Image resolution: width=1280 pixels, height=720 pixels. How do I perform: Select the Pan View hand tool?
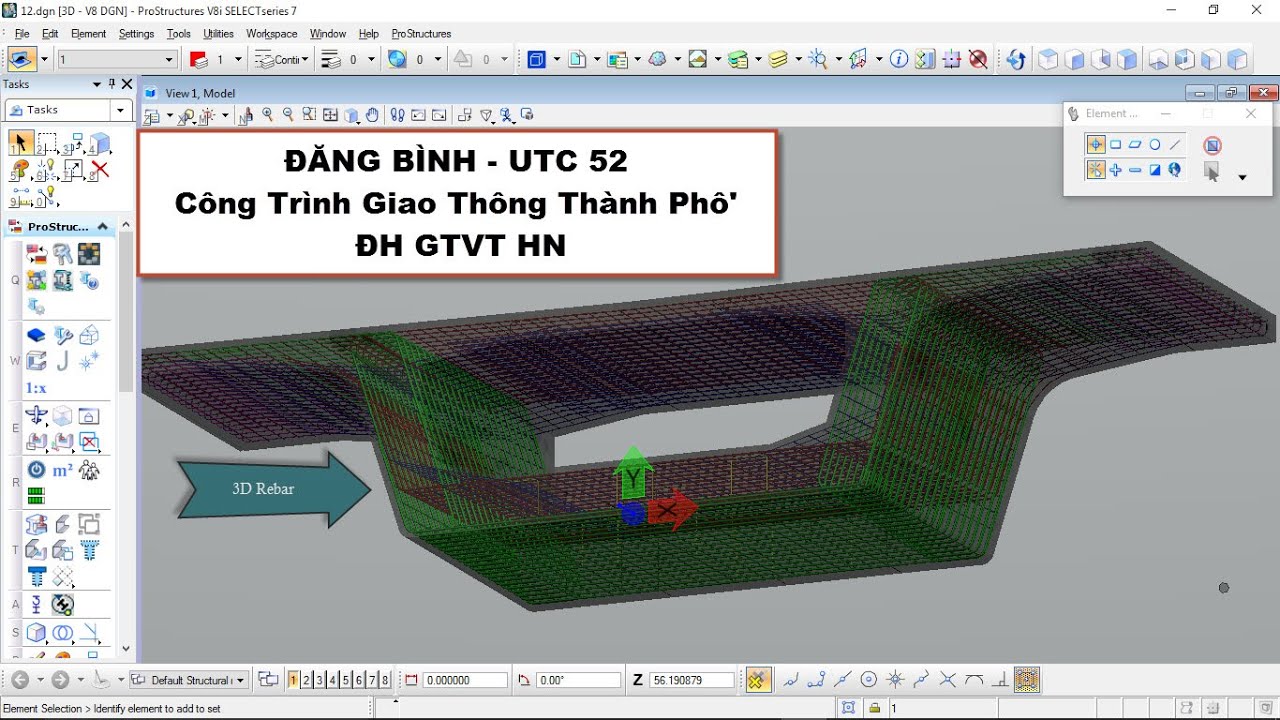pos(373,115)
